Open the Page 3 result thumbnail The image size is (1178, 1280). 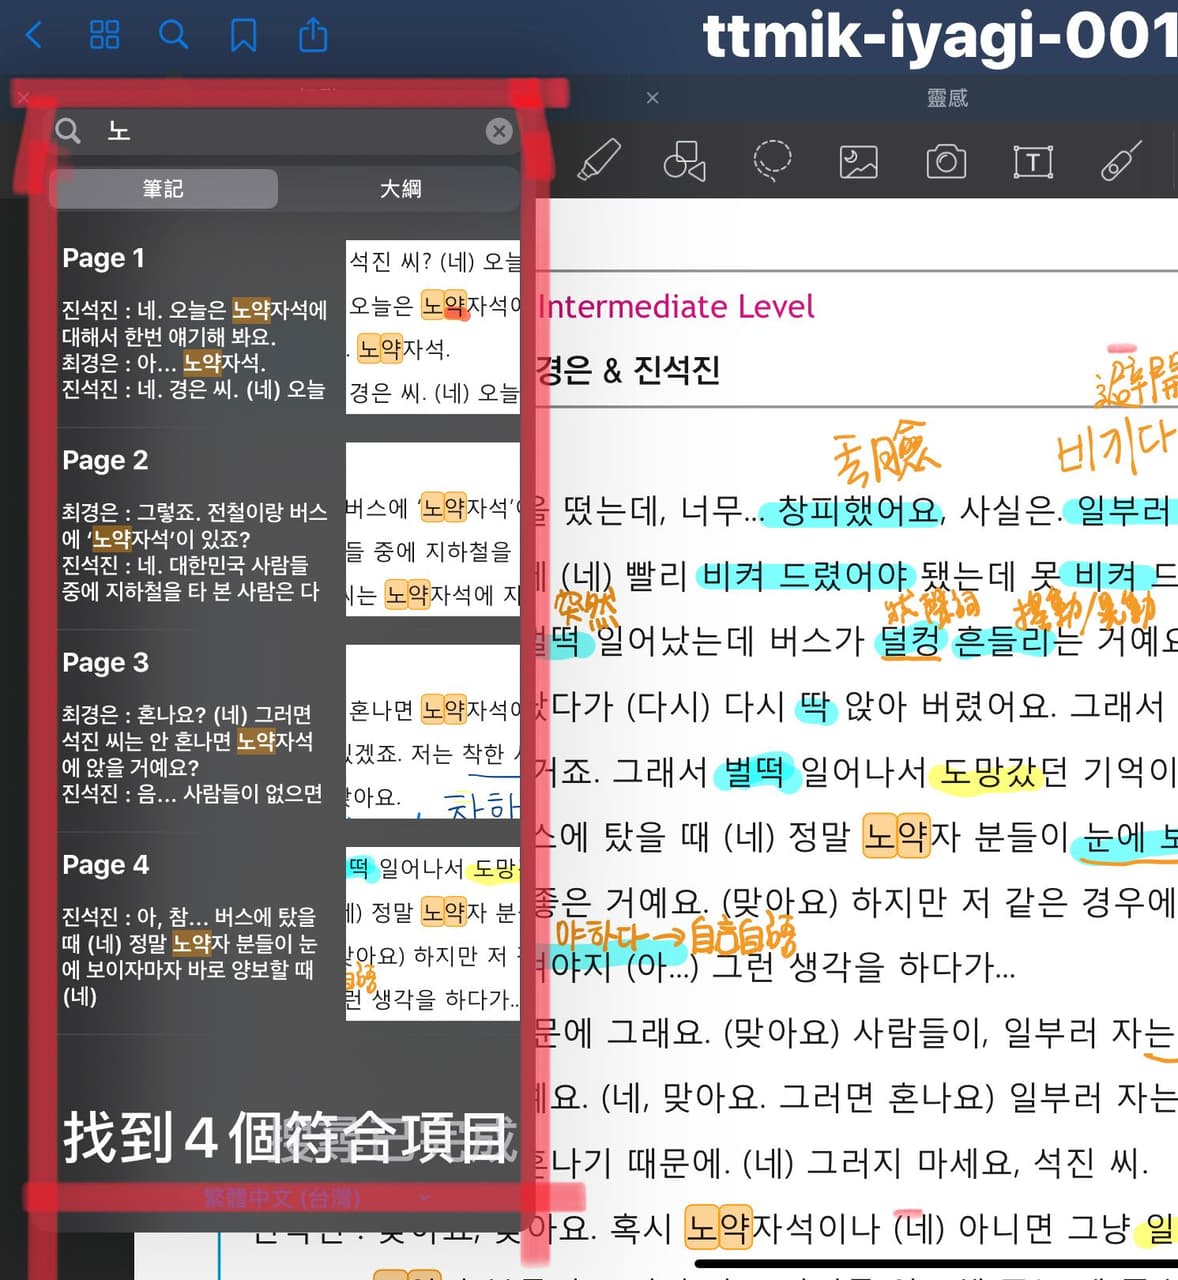click(433, 731)
